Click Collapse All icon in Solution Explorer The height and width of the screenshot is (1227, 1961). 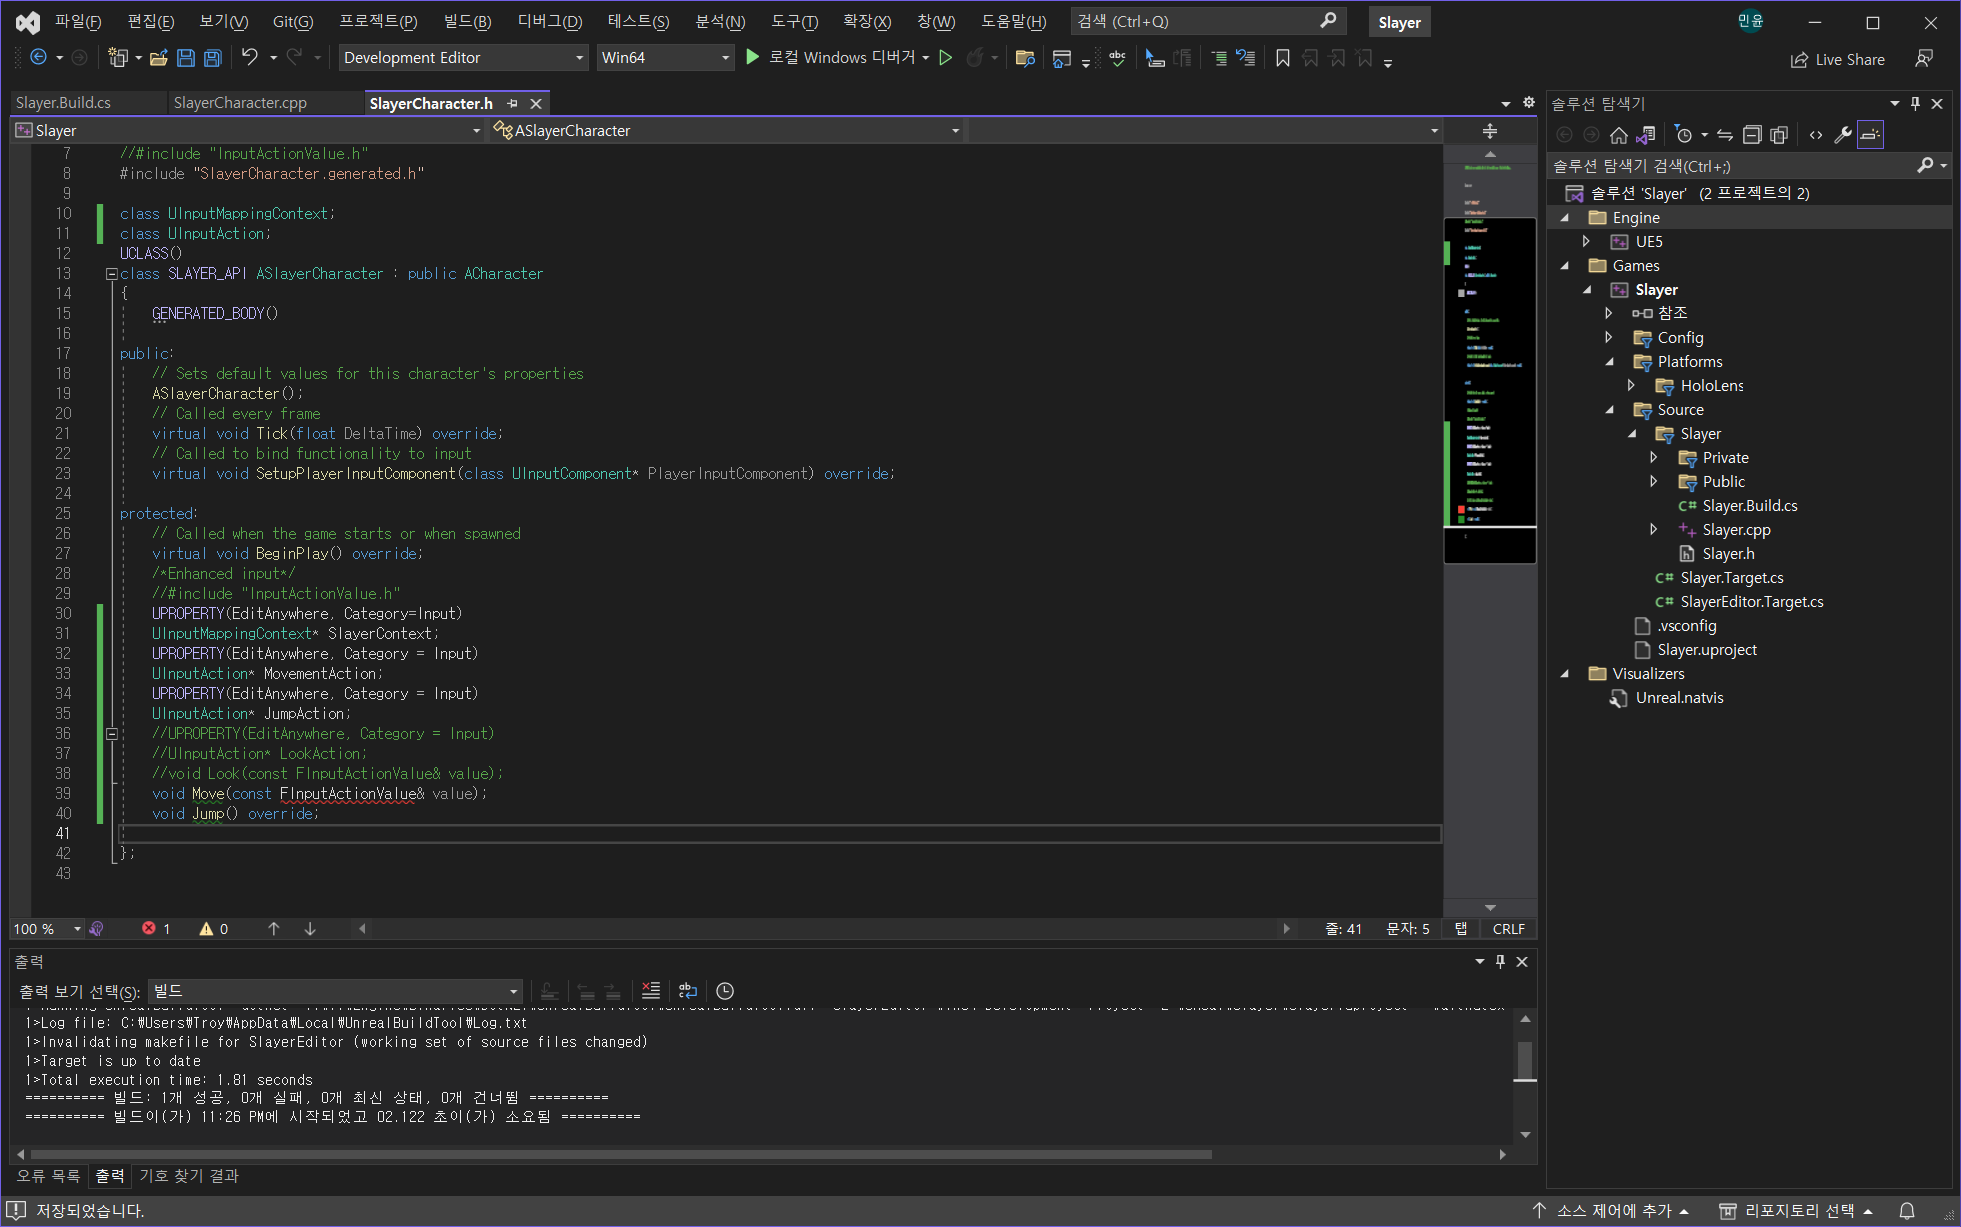(1752, 135)
